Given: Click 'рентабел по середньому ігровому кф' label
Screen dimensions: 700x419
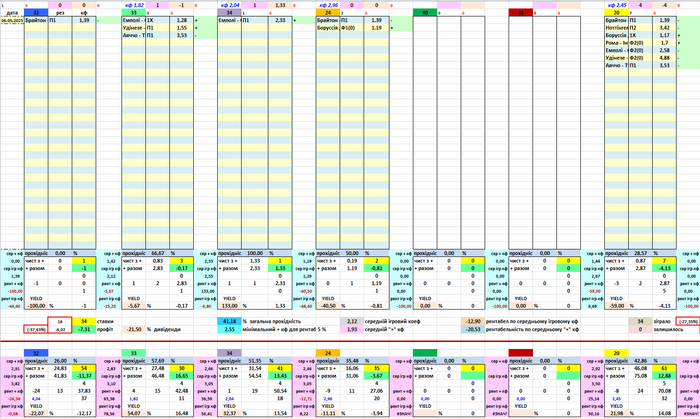Looking at the screenshot, I should 532,321.
